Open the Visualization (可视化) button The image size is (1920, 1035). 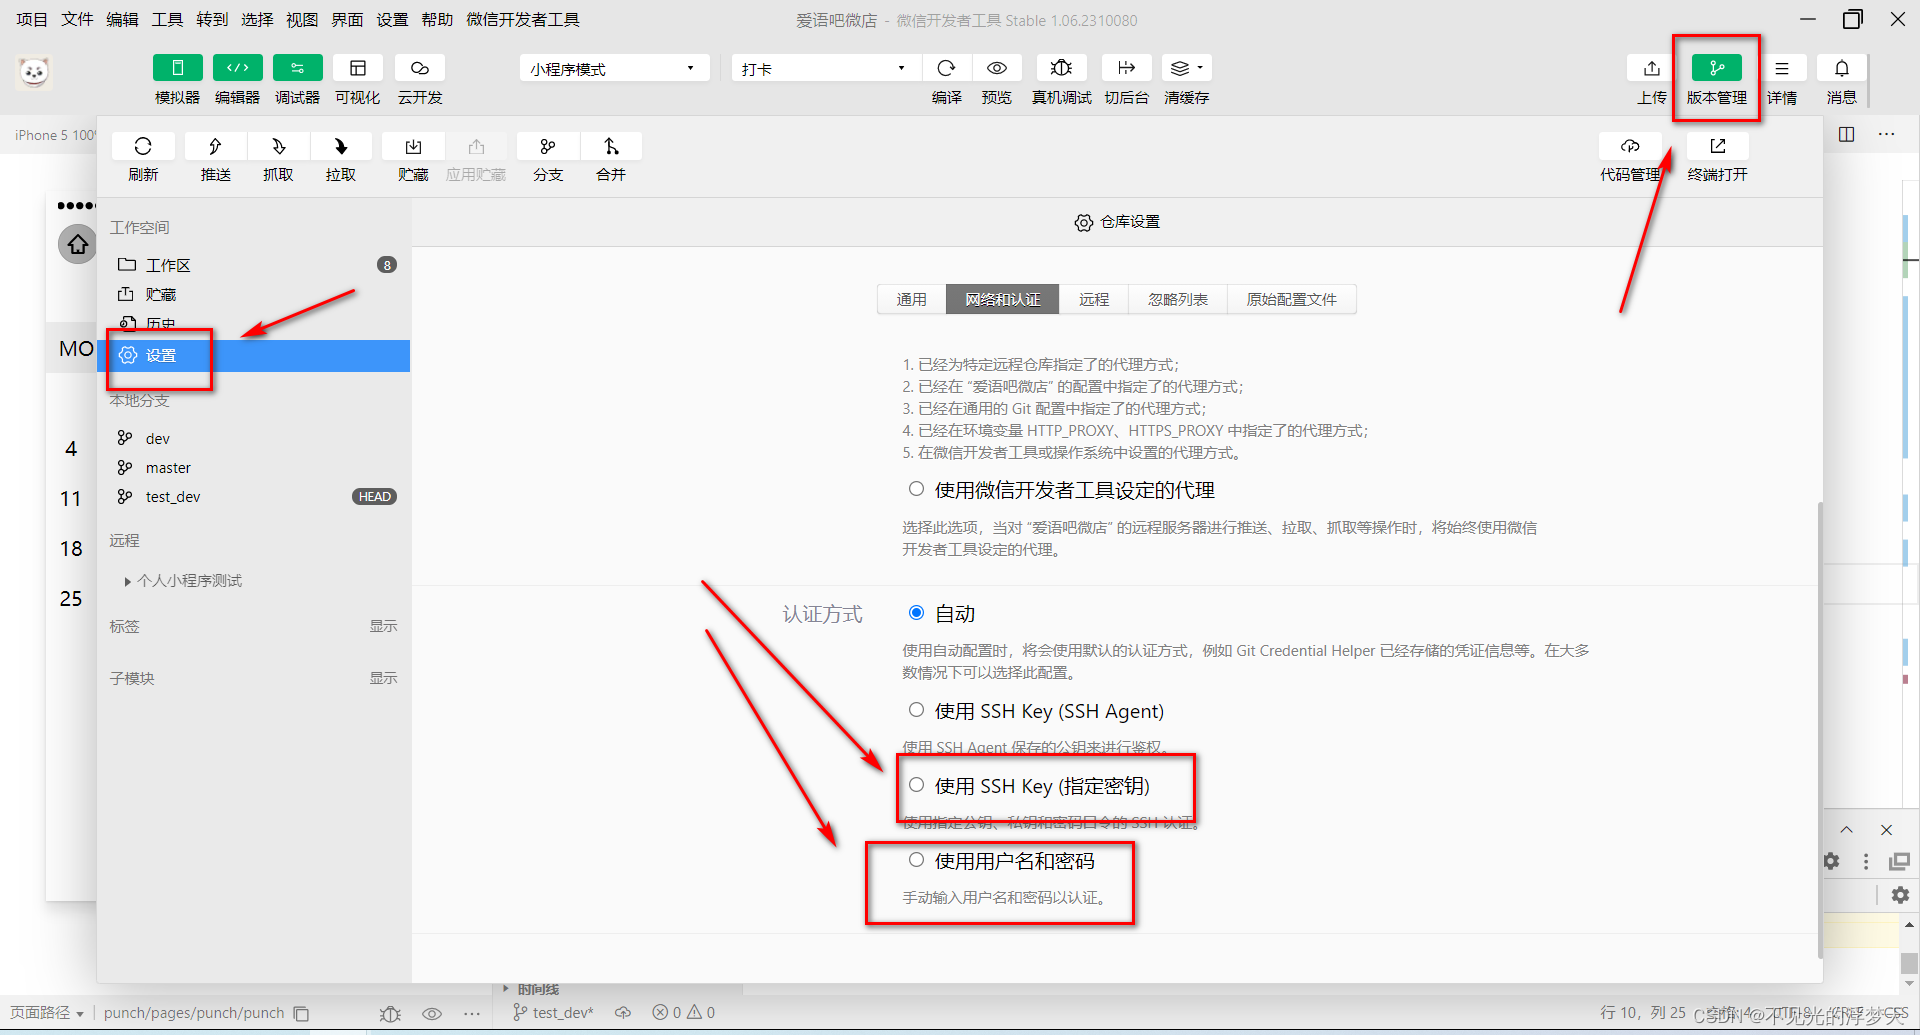[357, 68]
